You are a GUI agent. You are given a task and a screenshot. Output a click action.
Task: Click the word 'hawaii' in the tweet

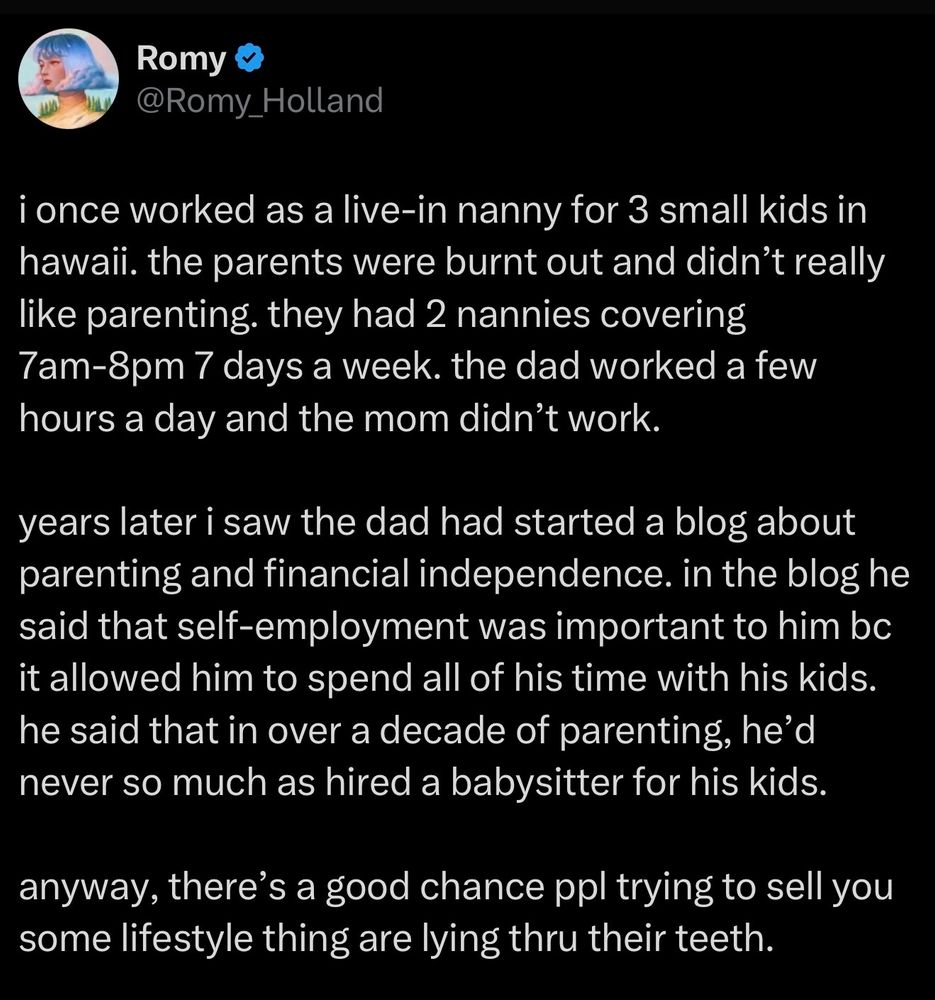click(x=76, y=262)
